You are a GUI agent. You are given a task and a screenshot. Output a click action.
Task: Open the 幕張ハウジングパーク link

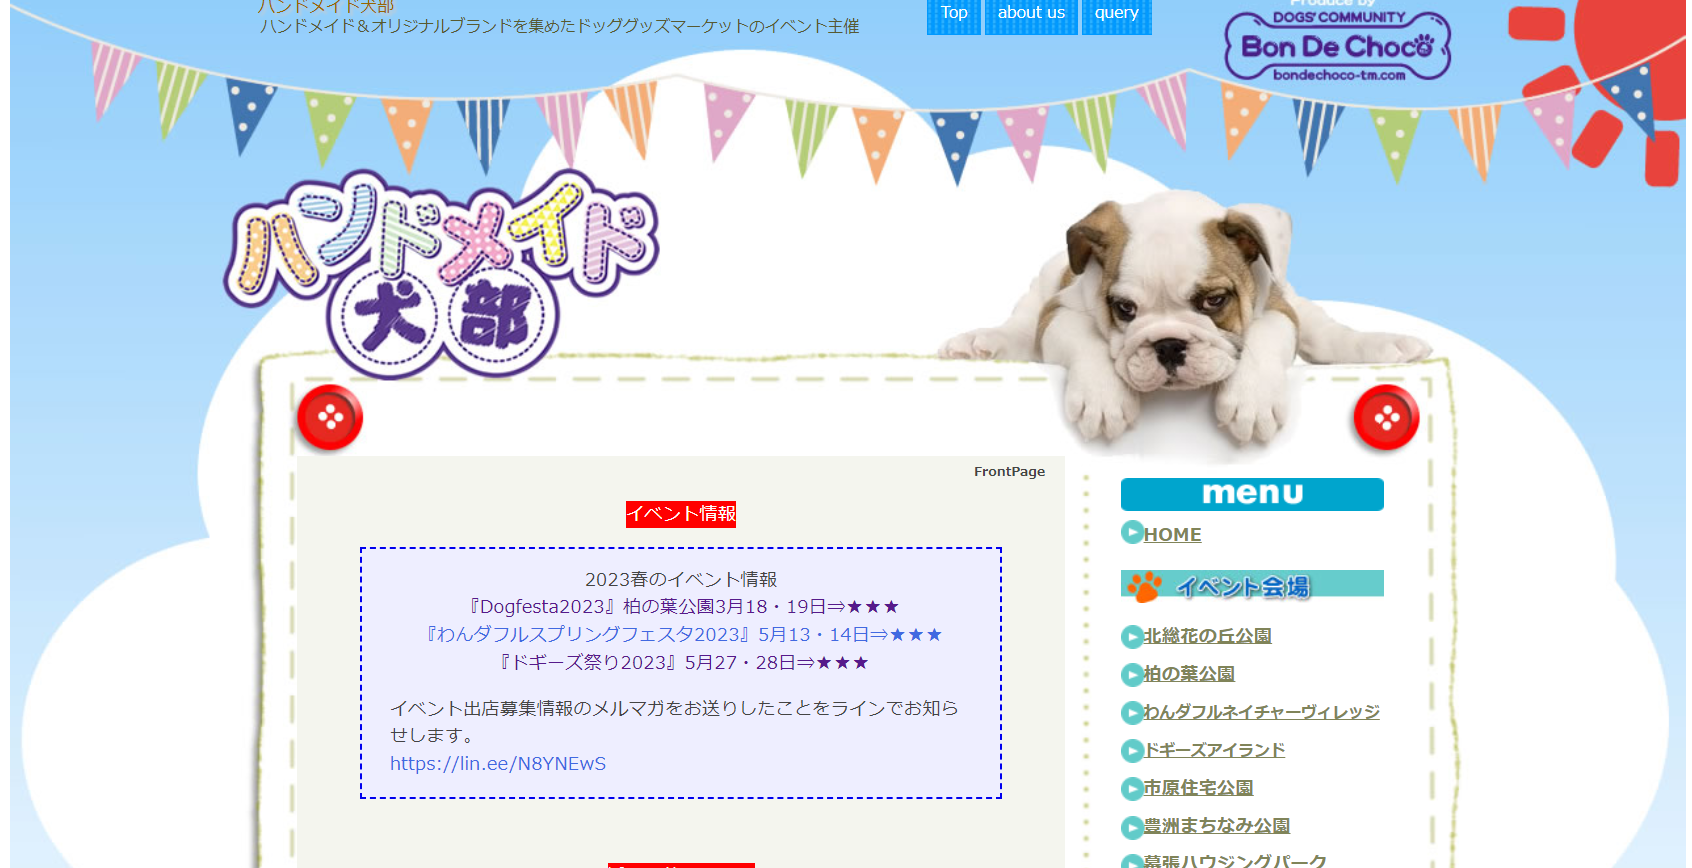pyautogui.click(x=1235, y=861)
